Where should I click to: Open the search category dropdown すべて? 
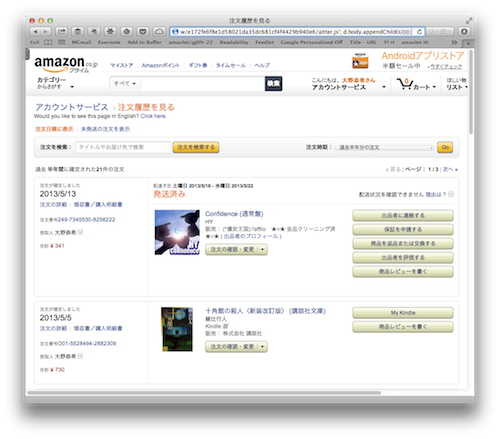125,84
